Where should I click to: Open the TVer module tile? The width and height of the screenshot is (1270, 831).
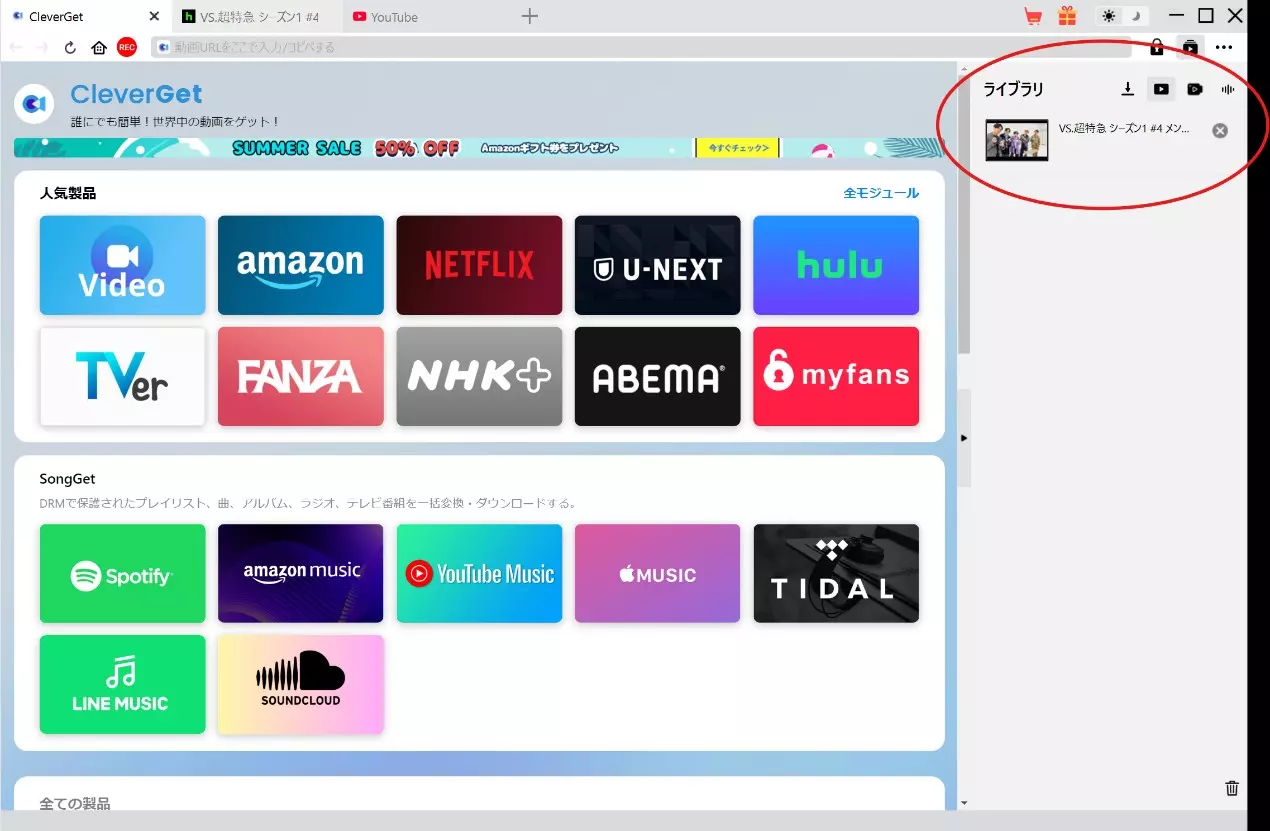[x=122, y=376]
